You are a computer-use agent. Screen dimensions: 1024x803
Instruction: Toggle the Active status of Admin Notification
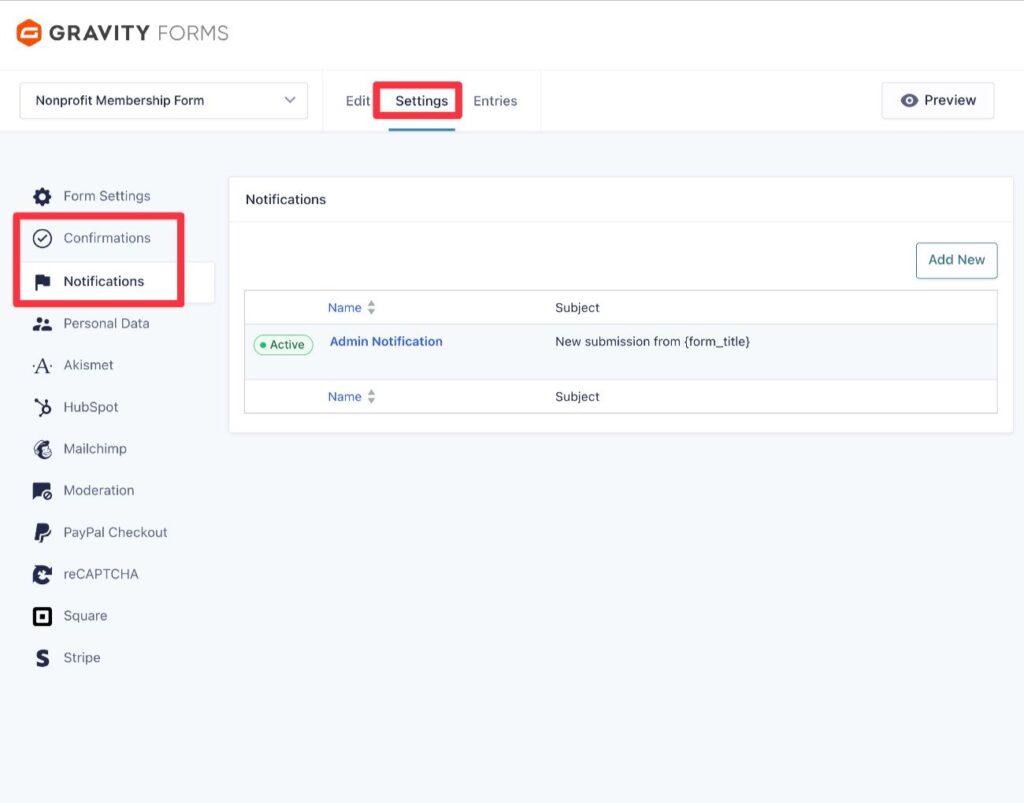pyautogui.click(x=283, y=345)
